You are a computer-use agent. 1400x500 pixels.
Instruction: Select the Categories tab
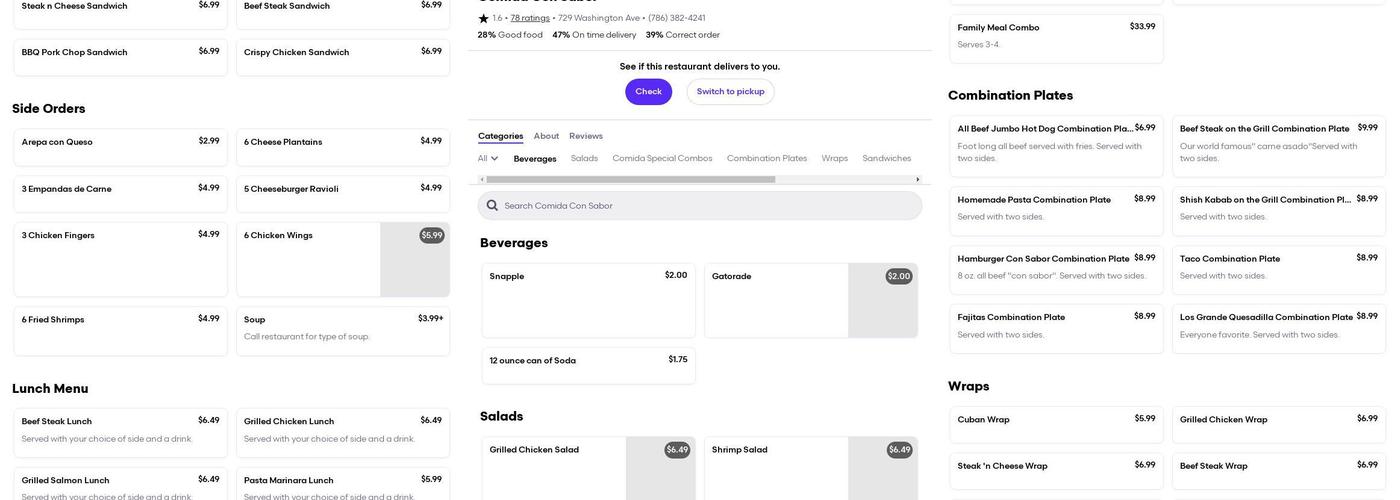(x=500, y=136)
